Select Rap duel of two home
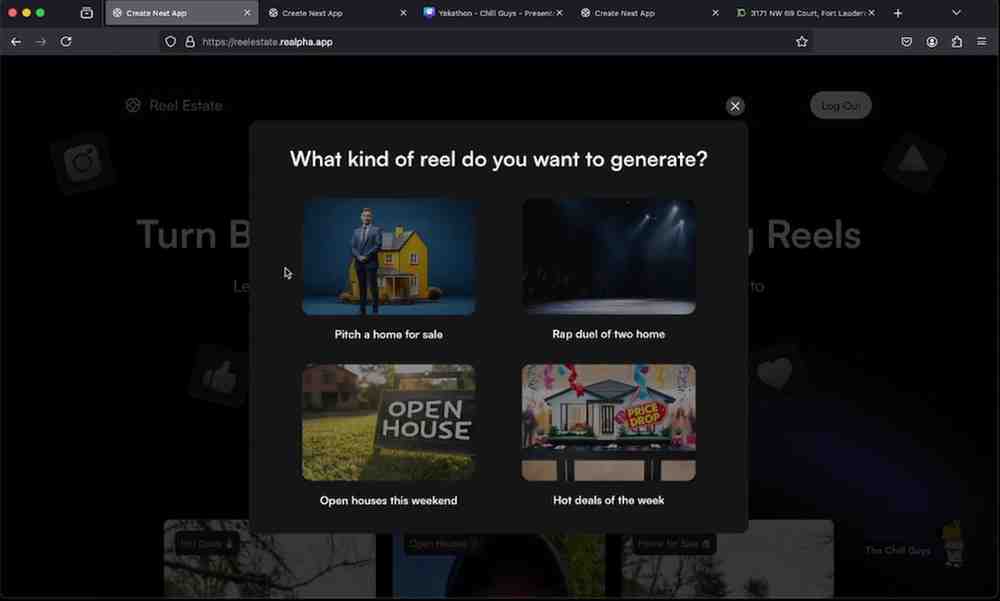This screenshot has width=1000, height=601. click(608, 256)
